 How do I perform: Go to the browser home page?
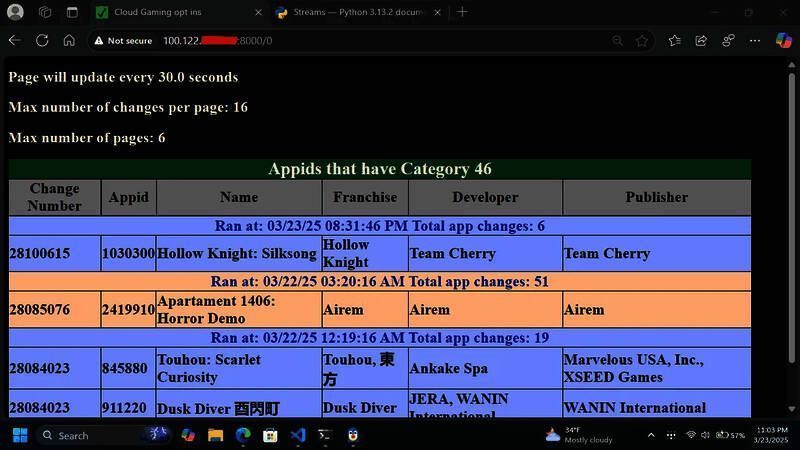(x=69, y=41)
